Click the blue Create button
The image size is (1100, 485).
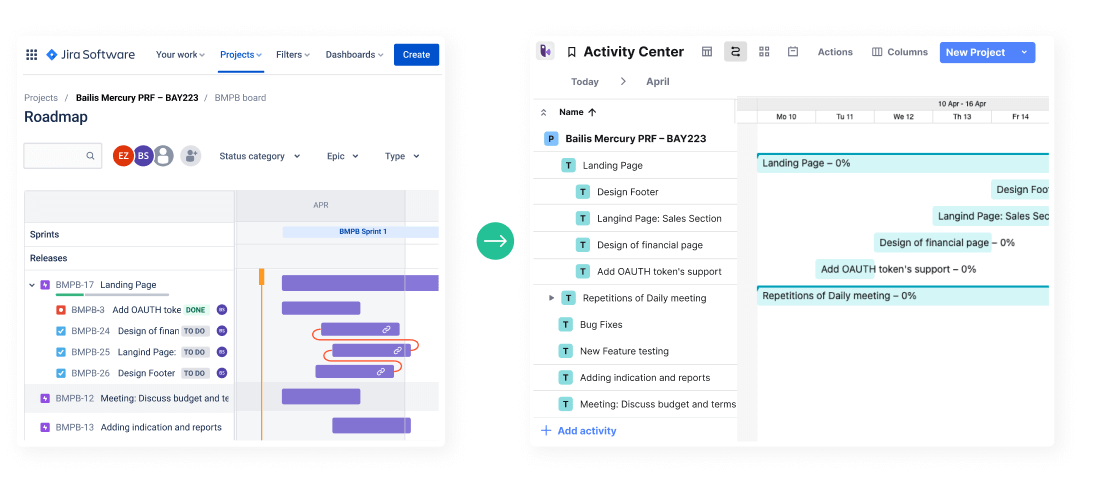point(416,55)
